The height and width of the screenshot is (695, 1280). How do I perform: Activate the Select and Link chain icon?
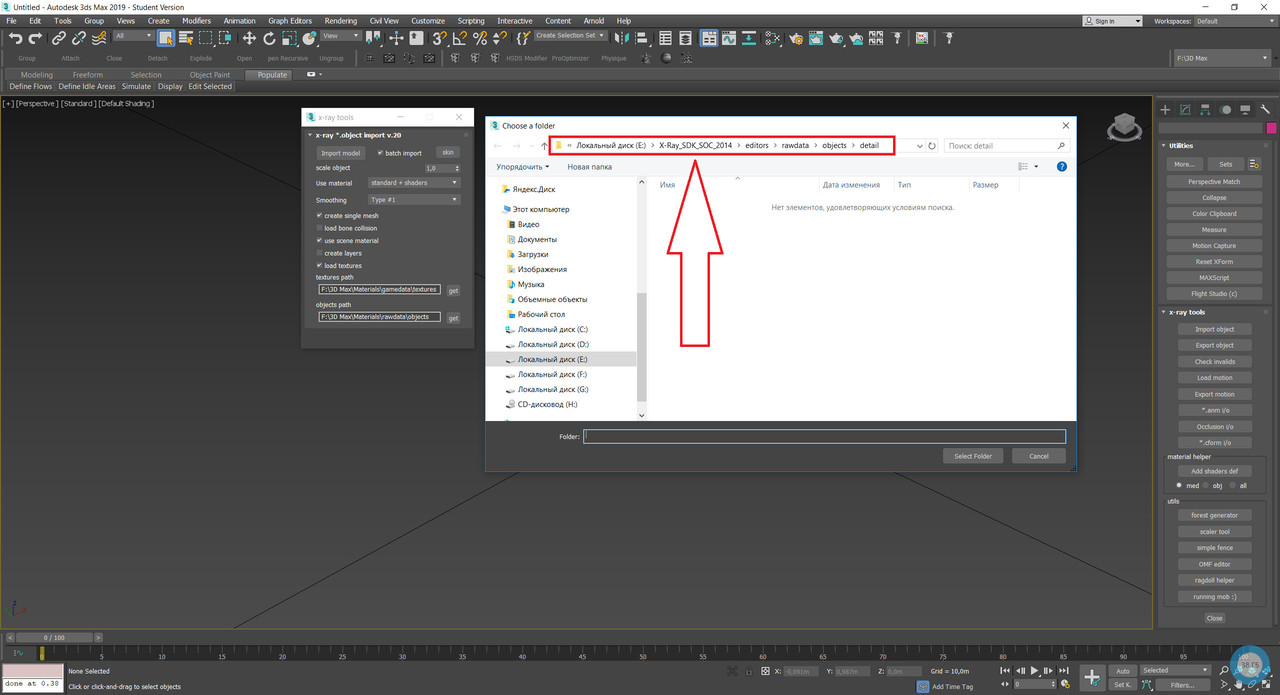coord(59,38)
